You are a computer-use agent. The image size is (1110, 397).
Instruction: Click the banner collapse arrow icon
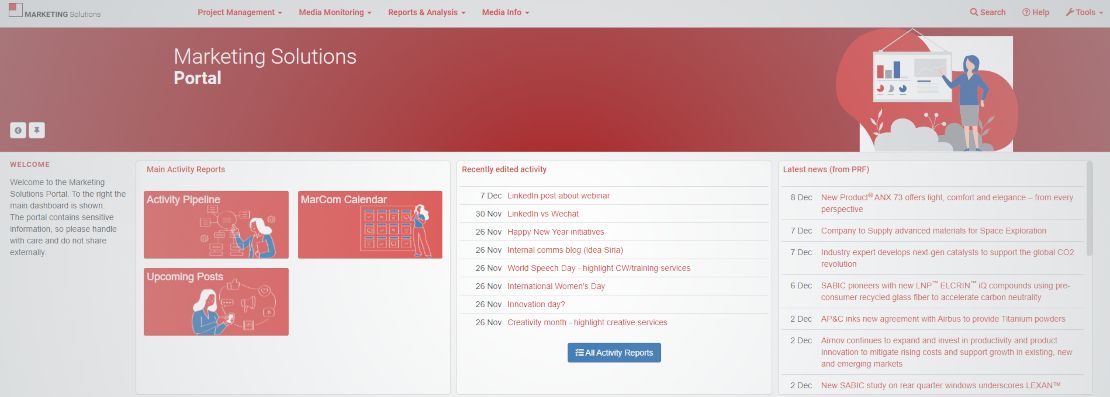tap(18, 130)
